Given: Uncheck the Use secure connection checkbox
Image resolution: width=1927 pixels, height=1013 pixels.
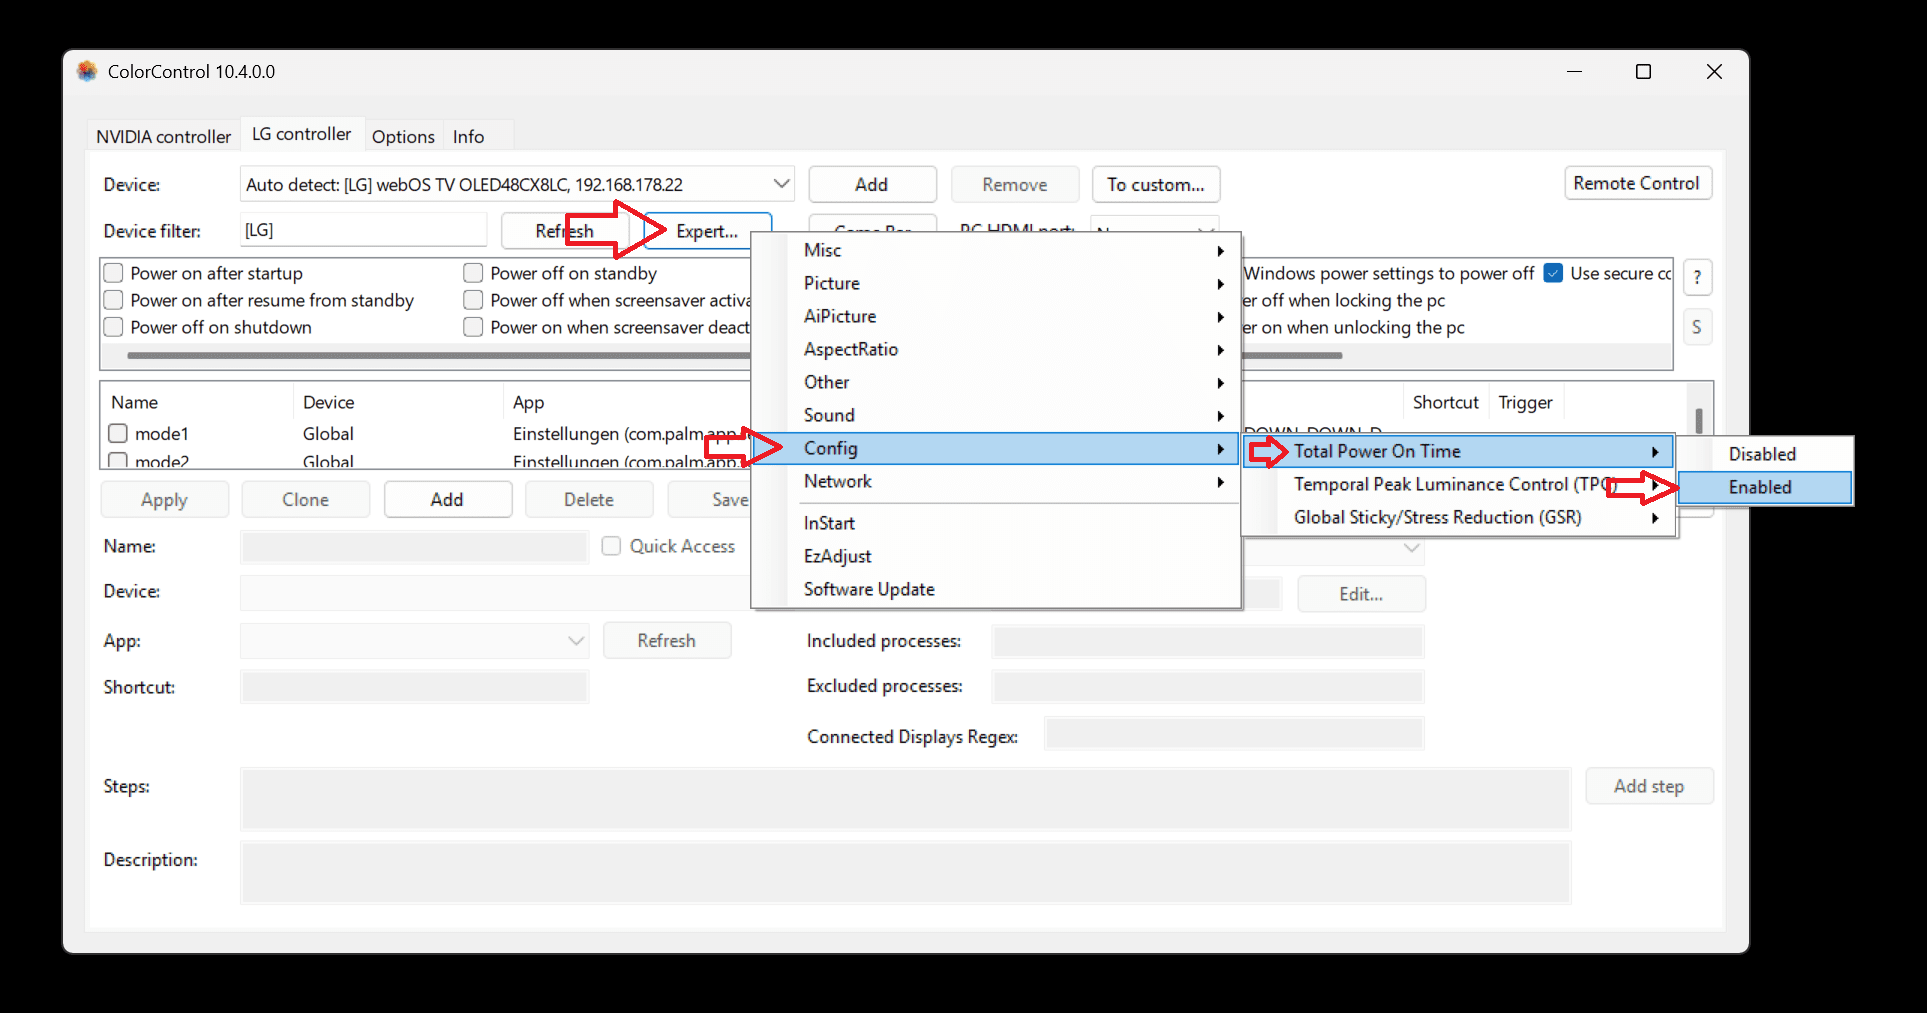Looking at the screenshot, I should click(x=1553, y=273).
